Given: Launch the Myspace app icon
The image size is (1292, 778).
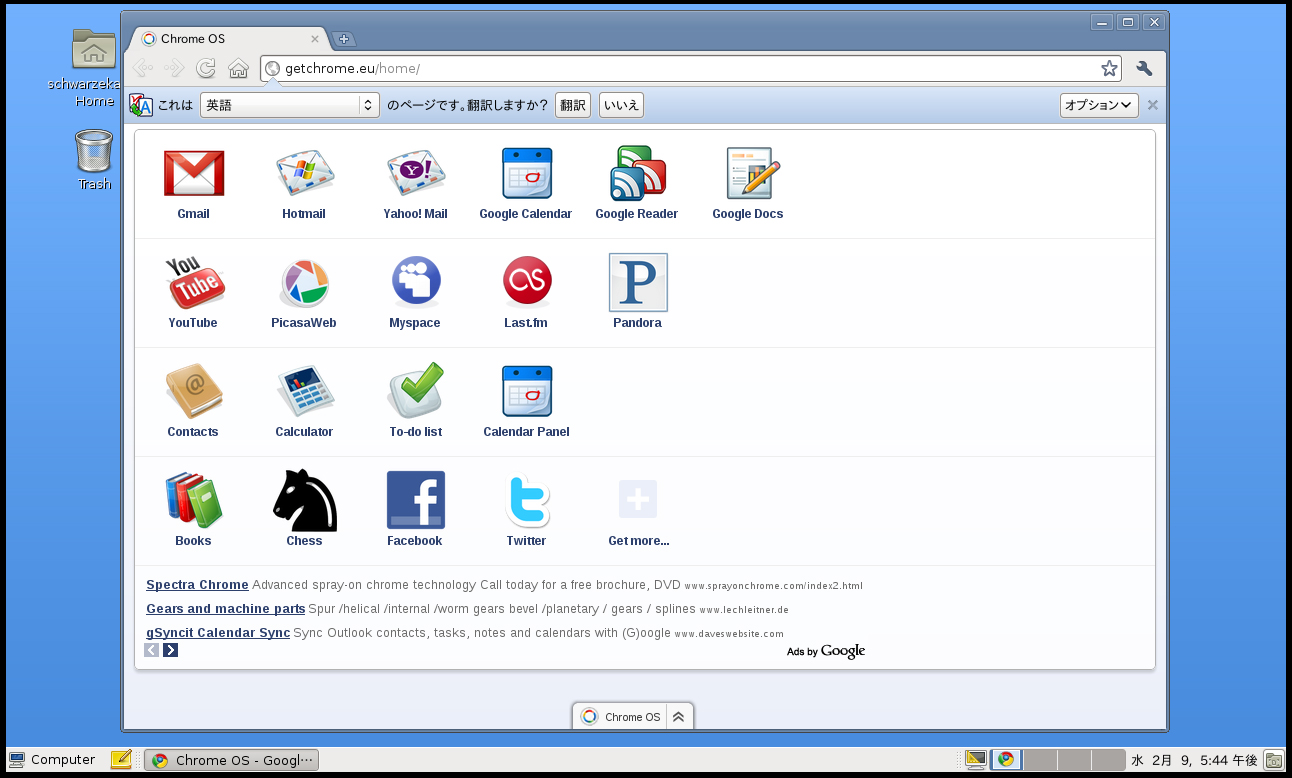Looking at the screenshot, I should click(416, 282).
